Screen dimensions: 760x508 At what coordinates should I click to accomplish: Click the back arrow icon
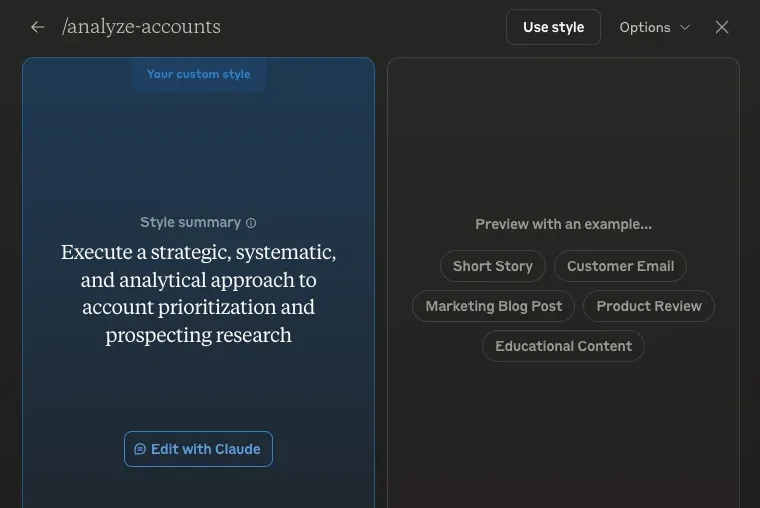[38, 27]
